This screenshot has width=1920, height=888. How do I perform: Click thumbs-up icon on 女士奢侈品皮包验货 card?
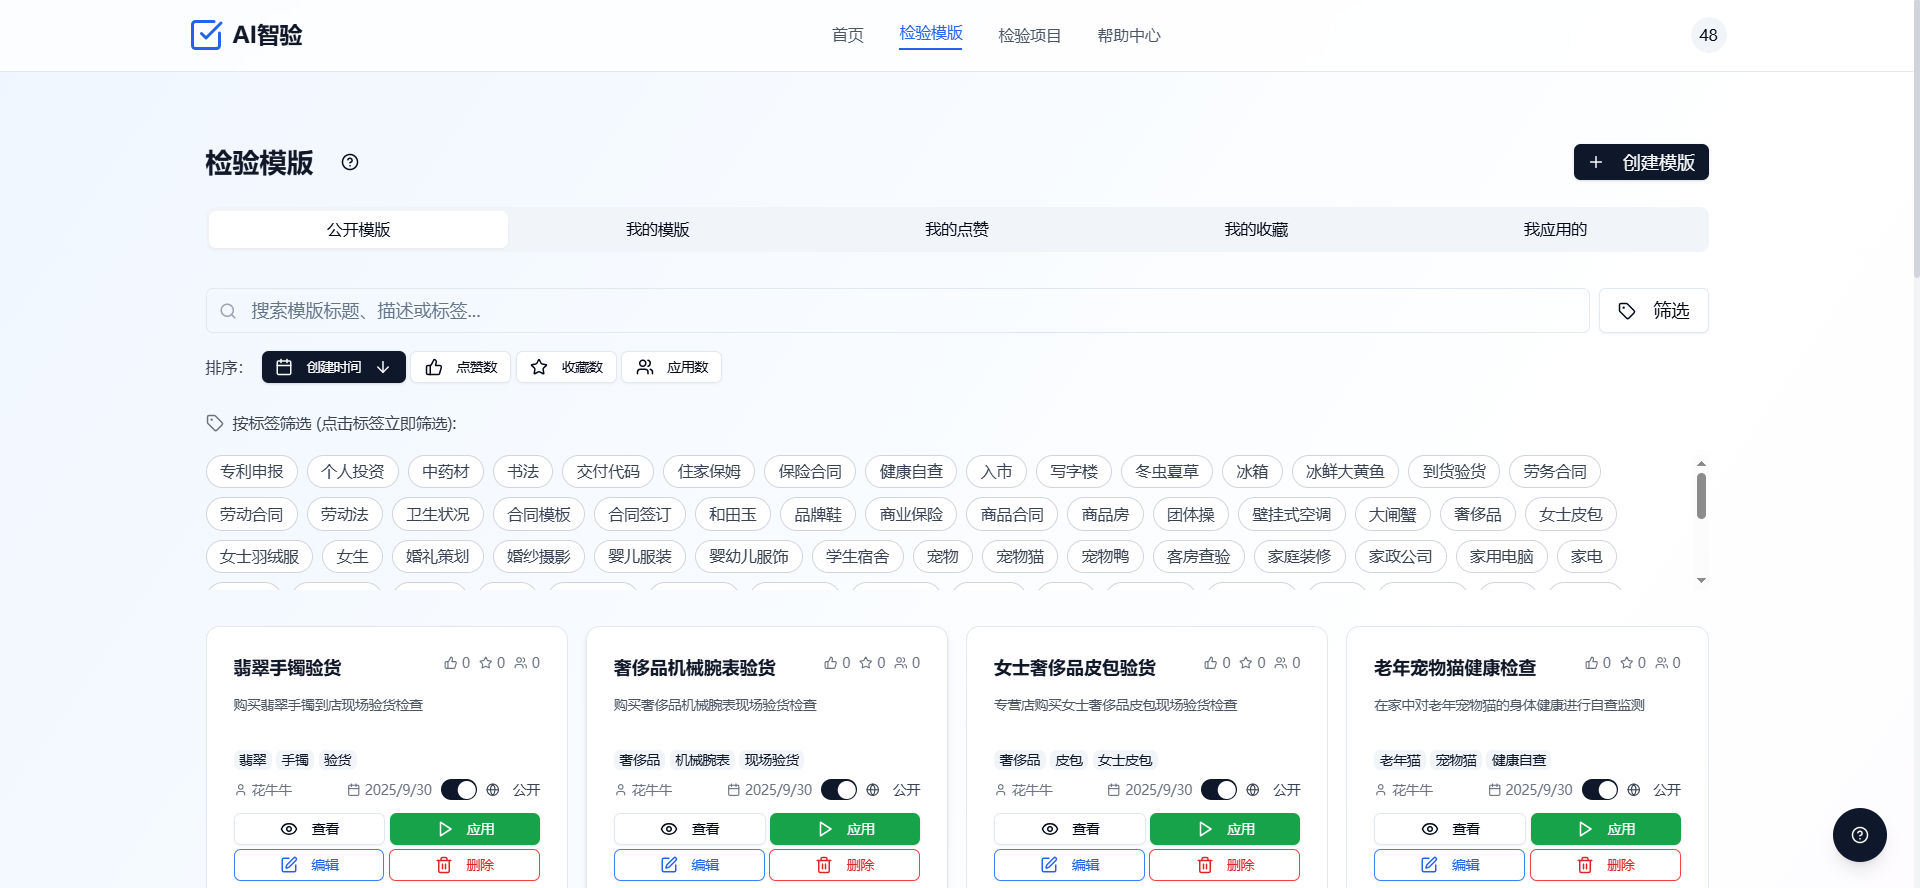coord(1211,663)
